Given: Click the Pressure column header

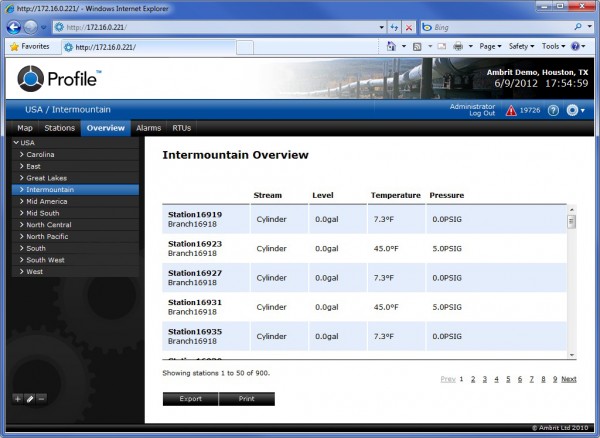Looking at the screenshot, I should tap(447, 195).
